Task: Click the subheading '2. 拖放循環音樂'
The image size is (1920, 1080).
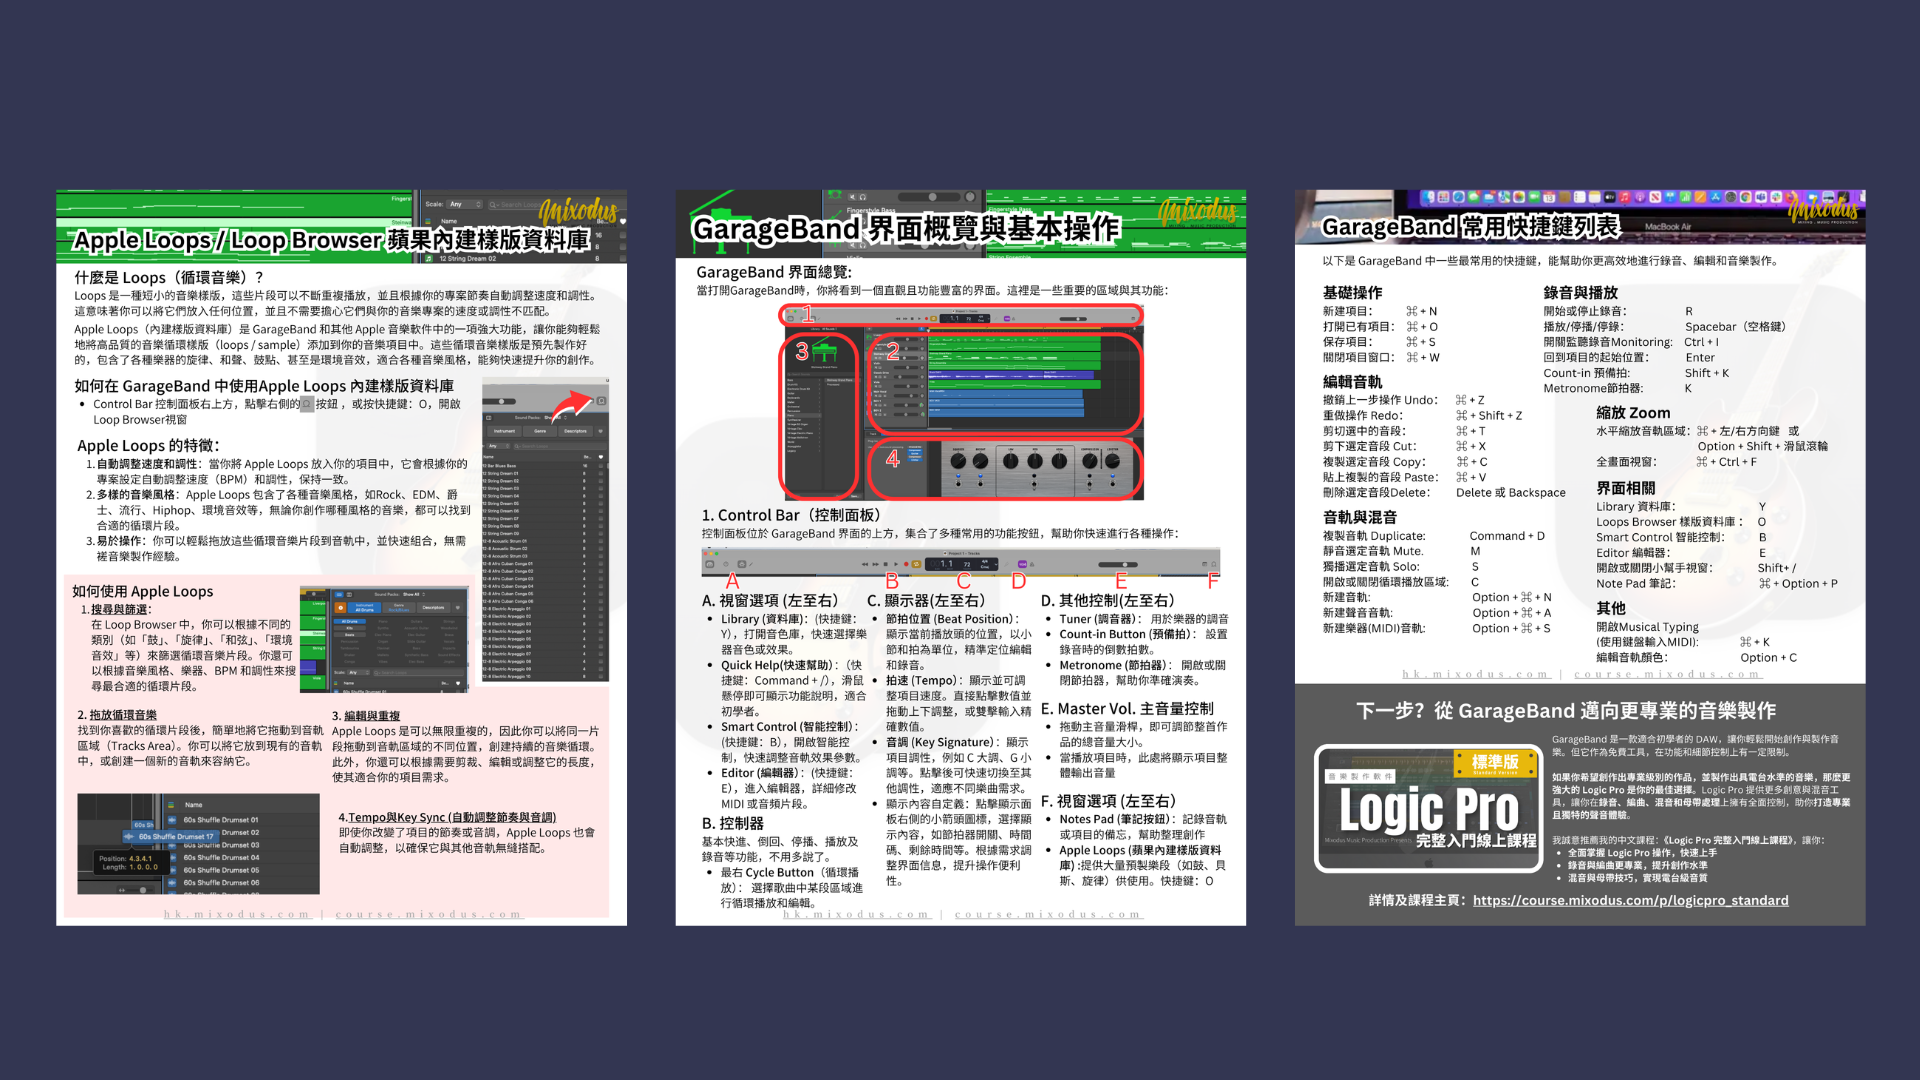Action: (x=117, y=715)
